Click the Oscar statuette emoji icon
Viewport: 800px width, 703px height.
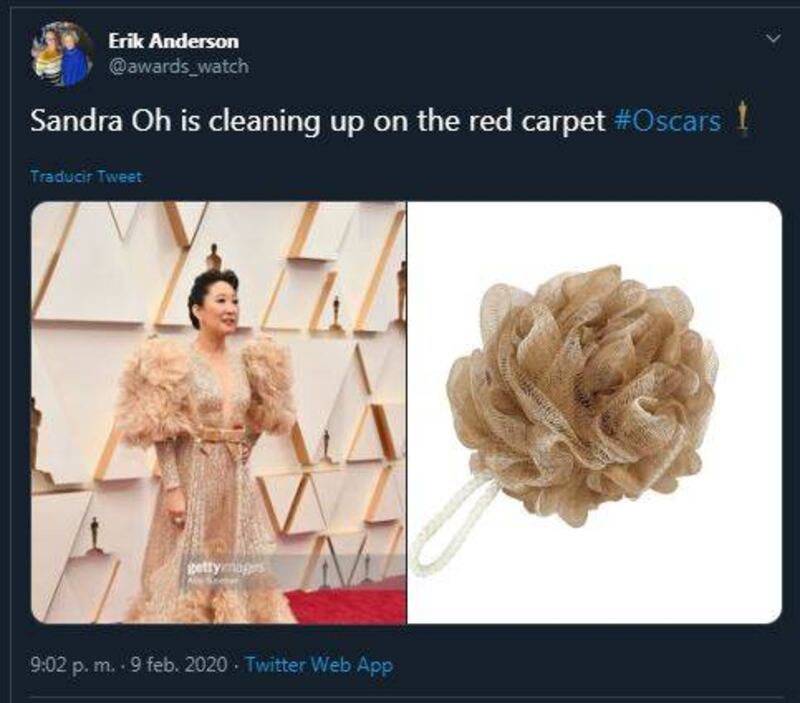(743, 119)
